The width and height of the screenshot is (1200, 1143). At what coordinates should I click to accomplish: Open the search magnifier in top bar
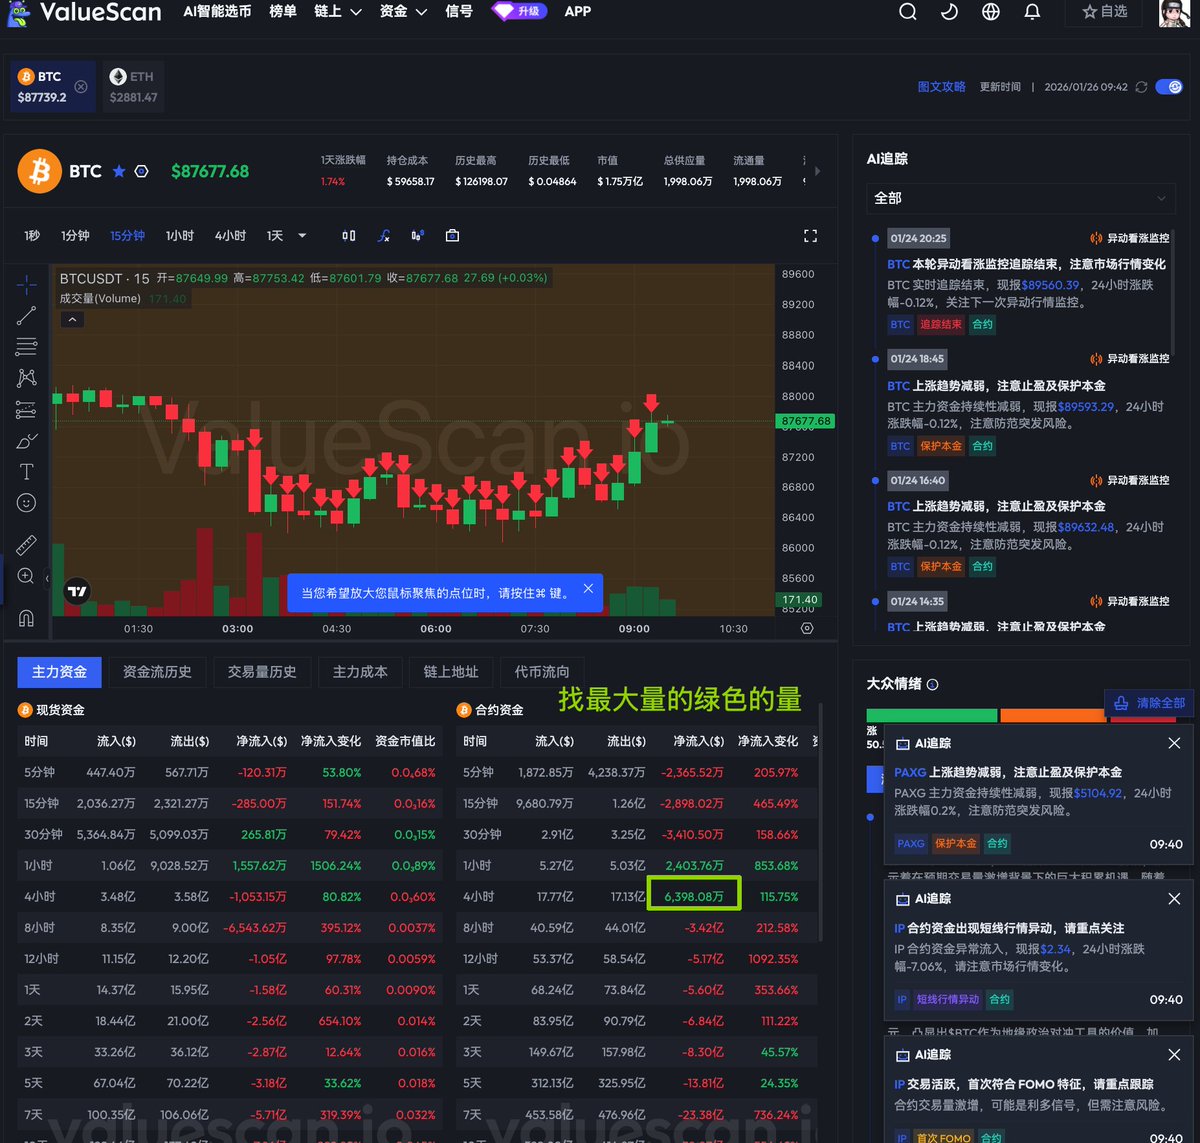tap(908, 12)
